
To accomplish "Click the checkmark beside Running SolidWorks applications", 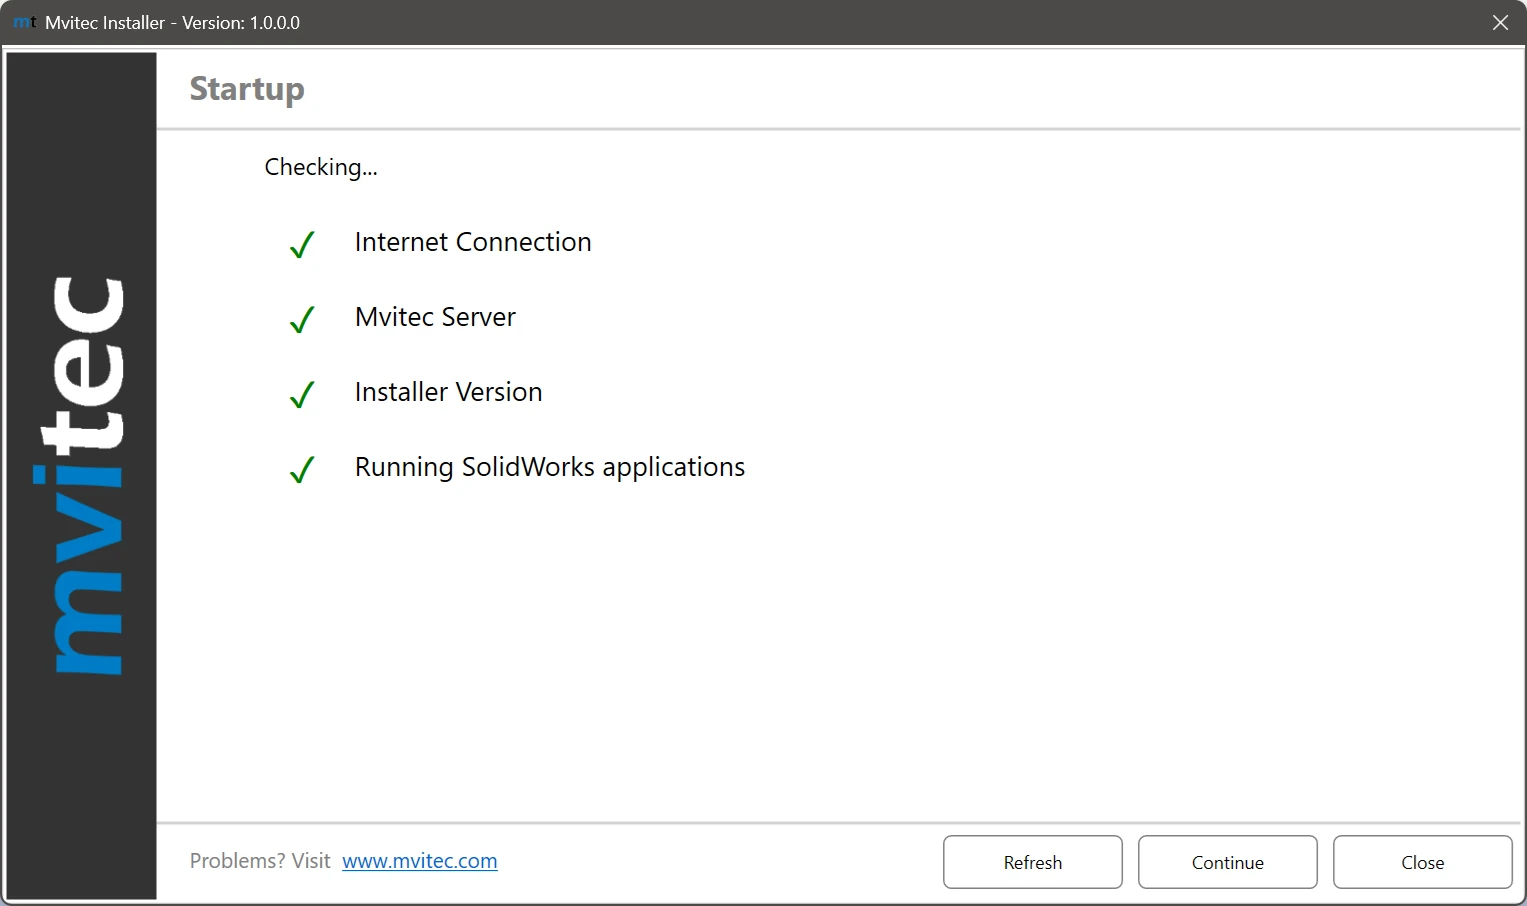I will click(x=301, y=470).
